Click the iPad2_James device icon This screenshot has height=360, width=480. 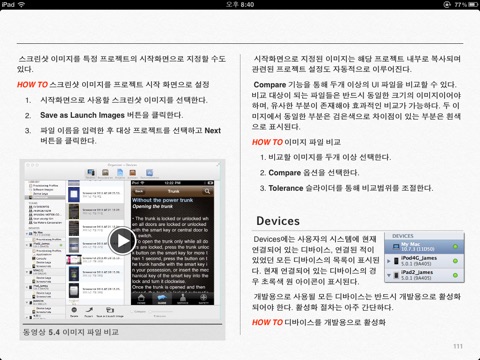396,275
